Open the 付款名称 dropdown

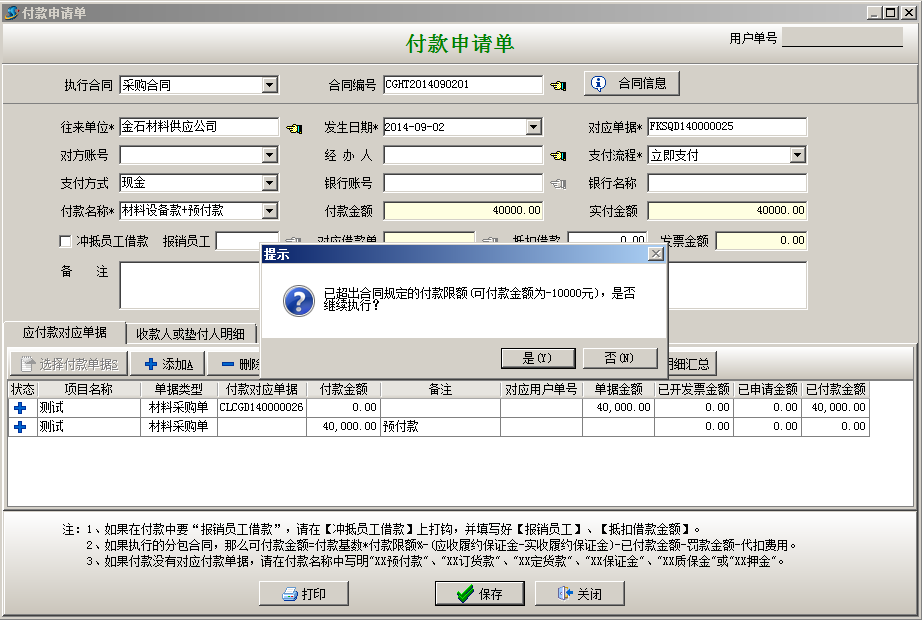270,211
